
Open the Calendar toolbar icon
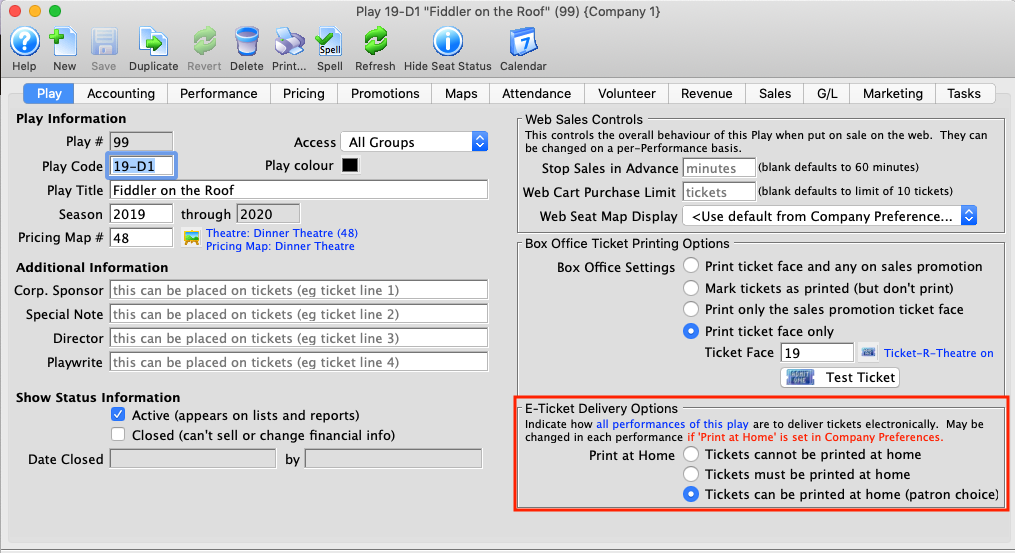523,42
